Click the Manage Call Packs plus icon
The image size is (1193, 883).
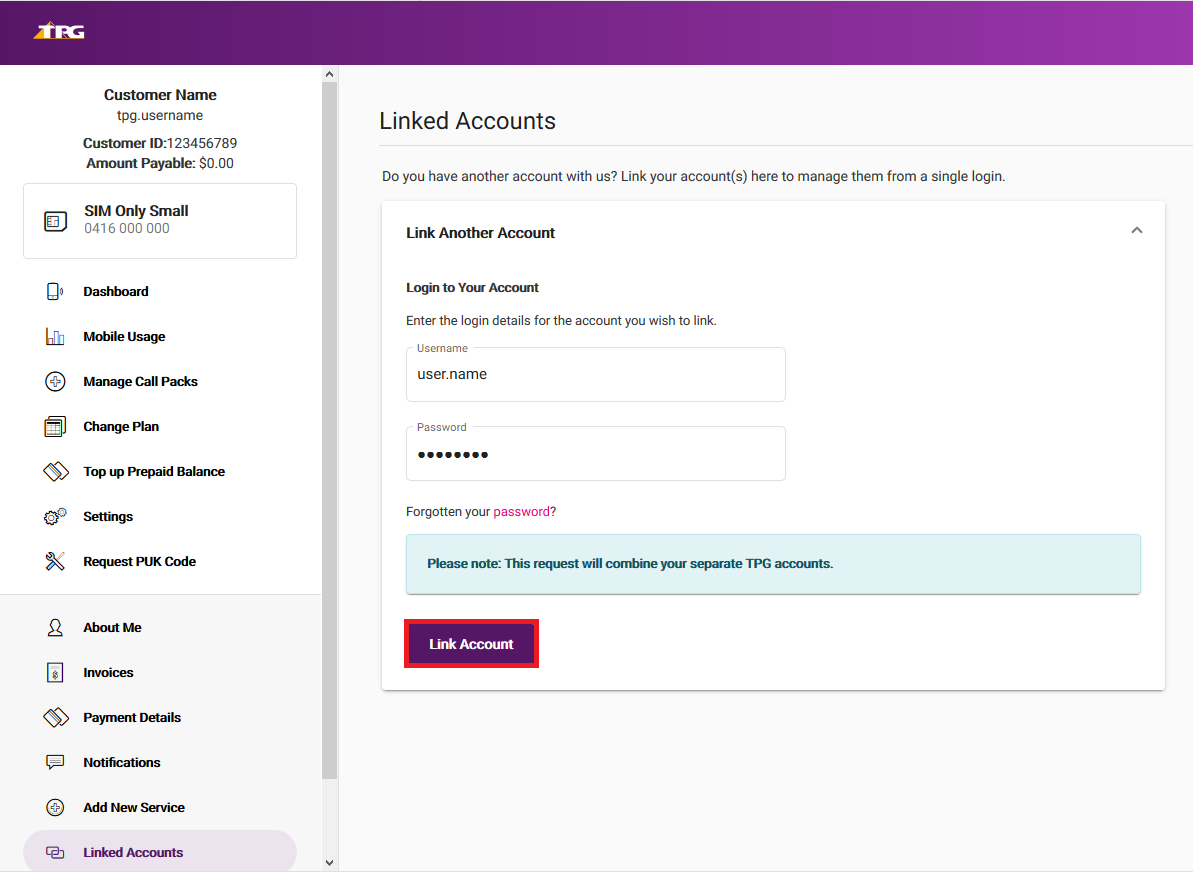click(57, 381)
